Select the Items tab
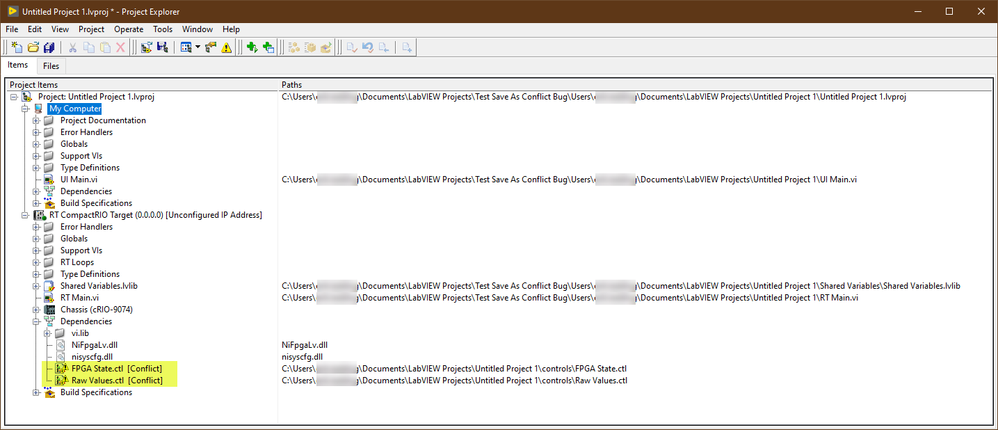 pos(18,65)
